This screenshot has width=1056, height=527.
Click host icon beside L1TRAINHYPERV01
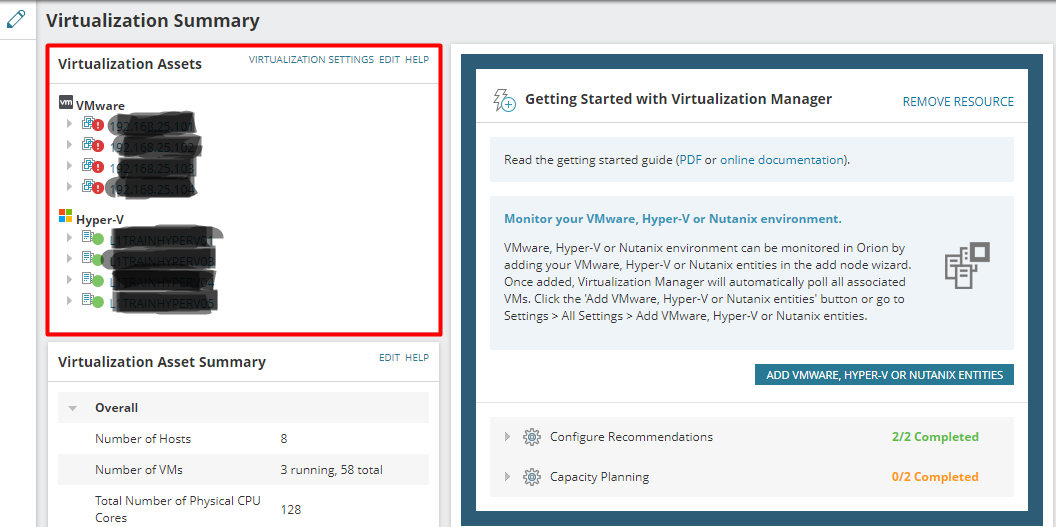click(x=88, y=236)
